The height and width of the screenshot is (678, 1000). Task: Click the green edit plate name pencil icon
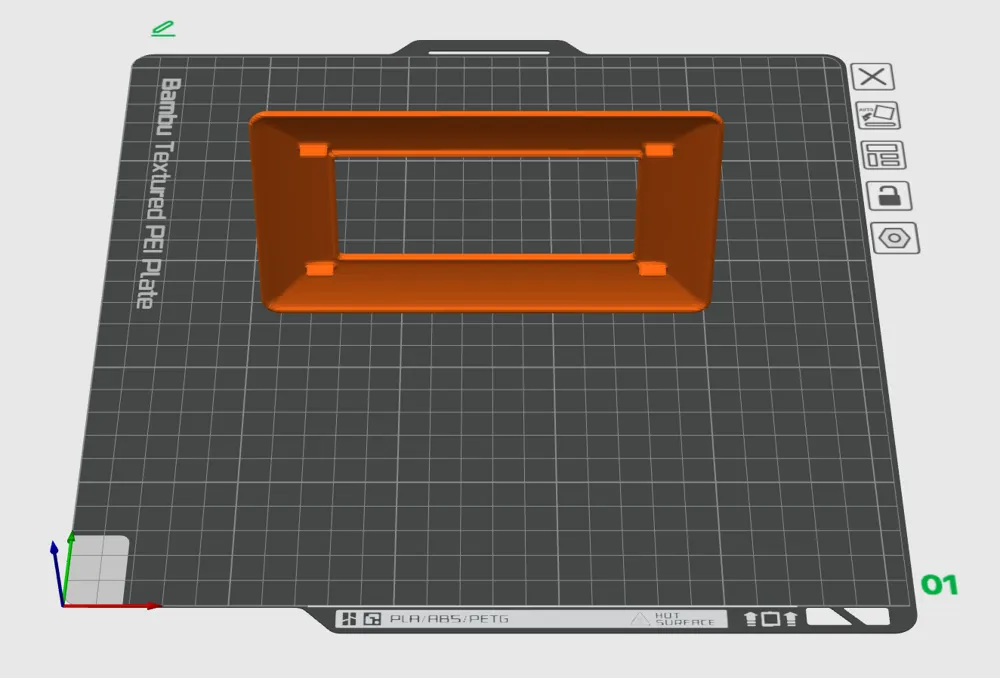(163, 29)
